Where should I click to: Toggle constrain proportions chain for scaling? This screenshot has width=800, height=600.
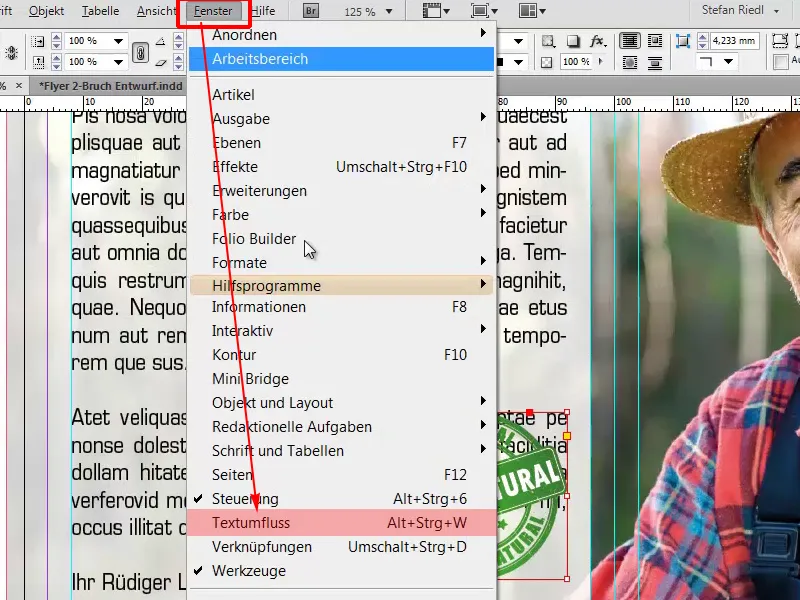coord(140,52)
